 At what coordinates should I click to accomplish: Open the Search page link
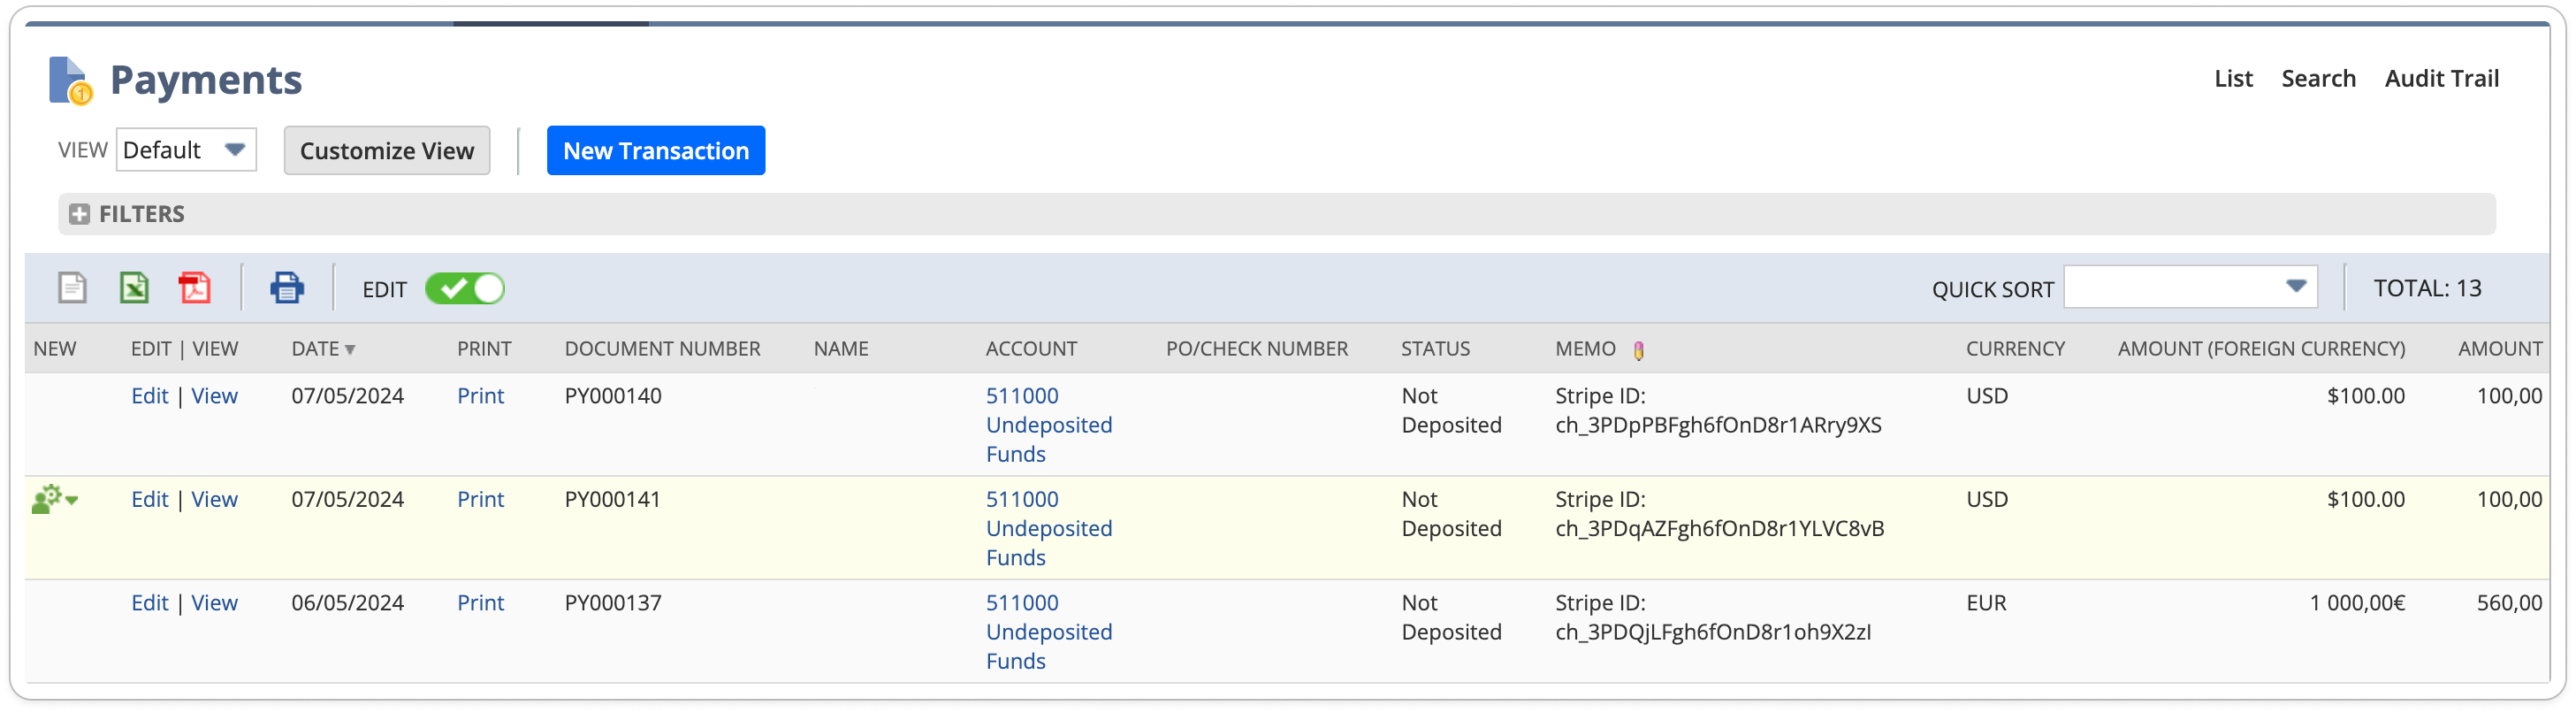pyautogui.click(x=2318, y=79)
